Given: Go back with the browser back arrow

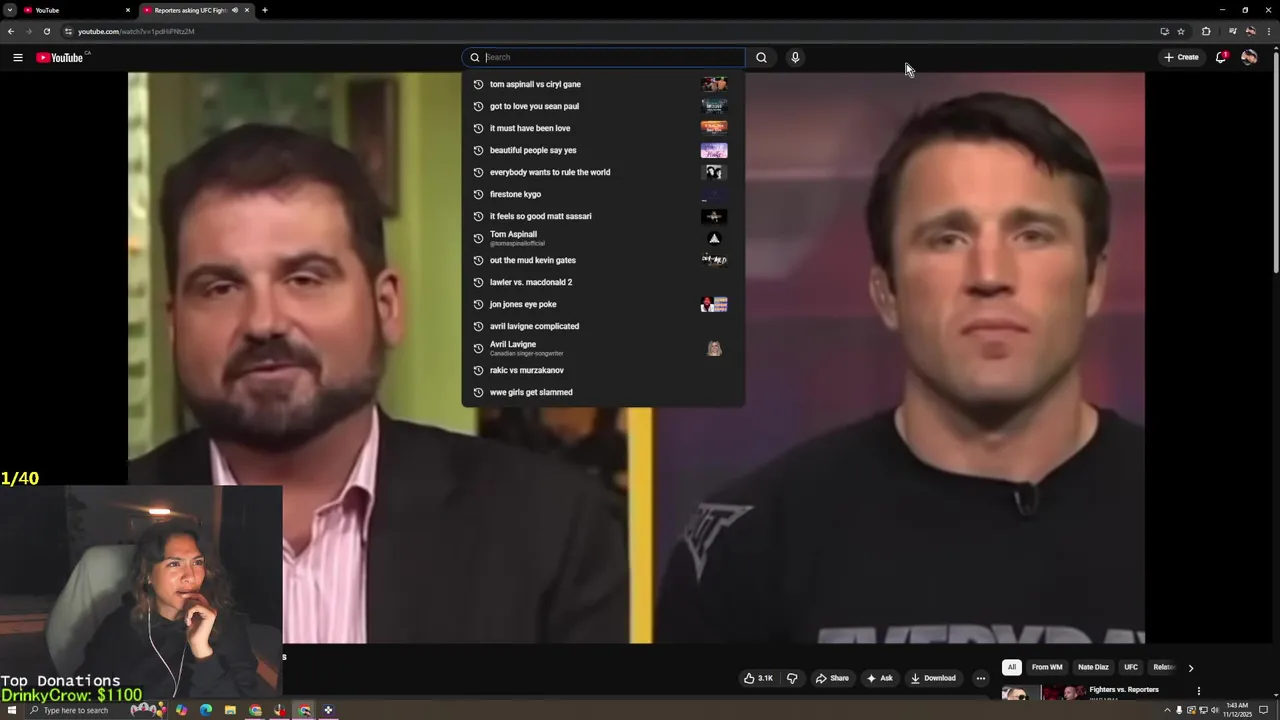Looking at the screenshot, I should point(11,31).
